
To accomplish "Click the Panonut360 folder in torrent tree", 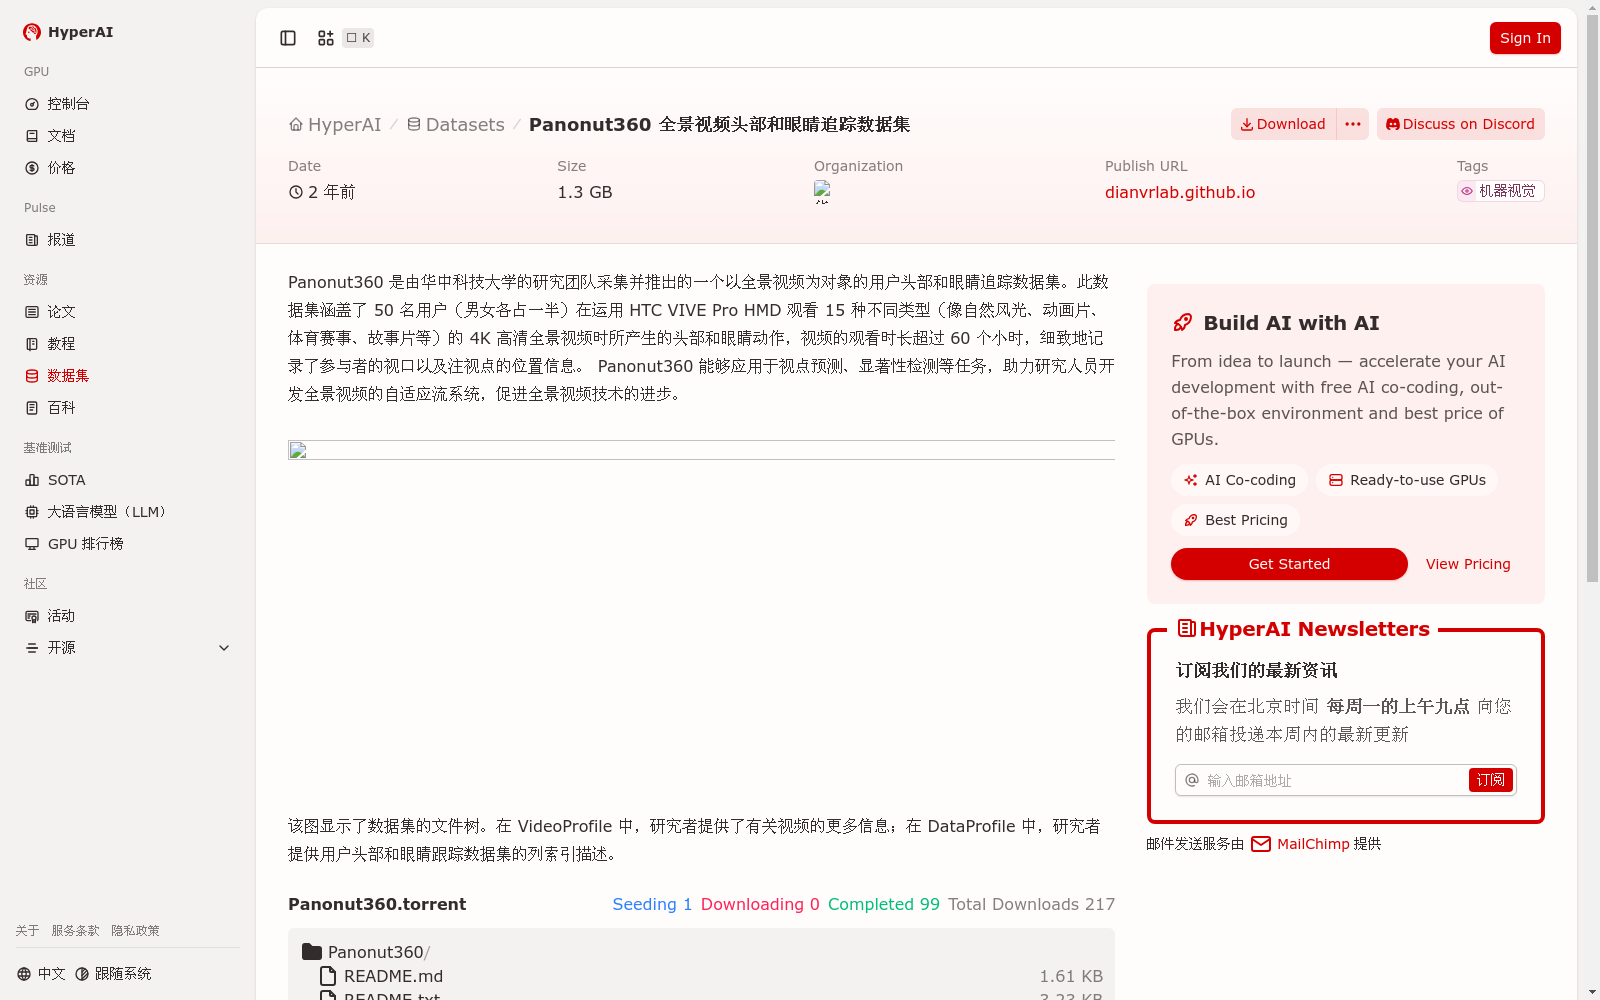I will [366, 952].
